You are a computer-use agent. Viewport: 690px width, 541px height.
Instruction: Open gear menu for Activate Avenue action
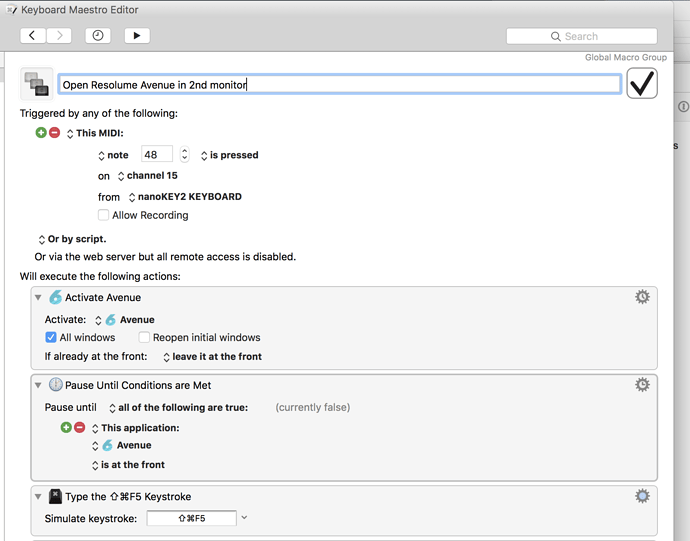tap(642, 297)
